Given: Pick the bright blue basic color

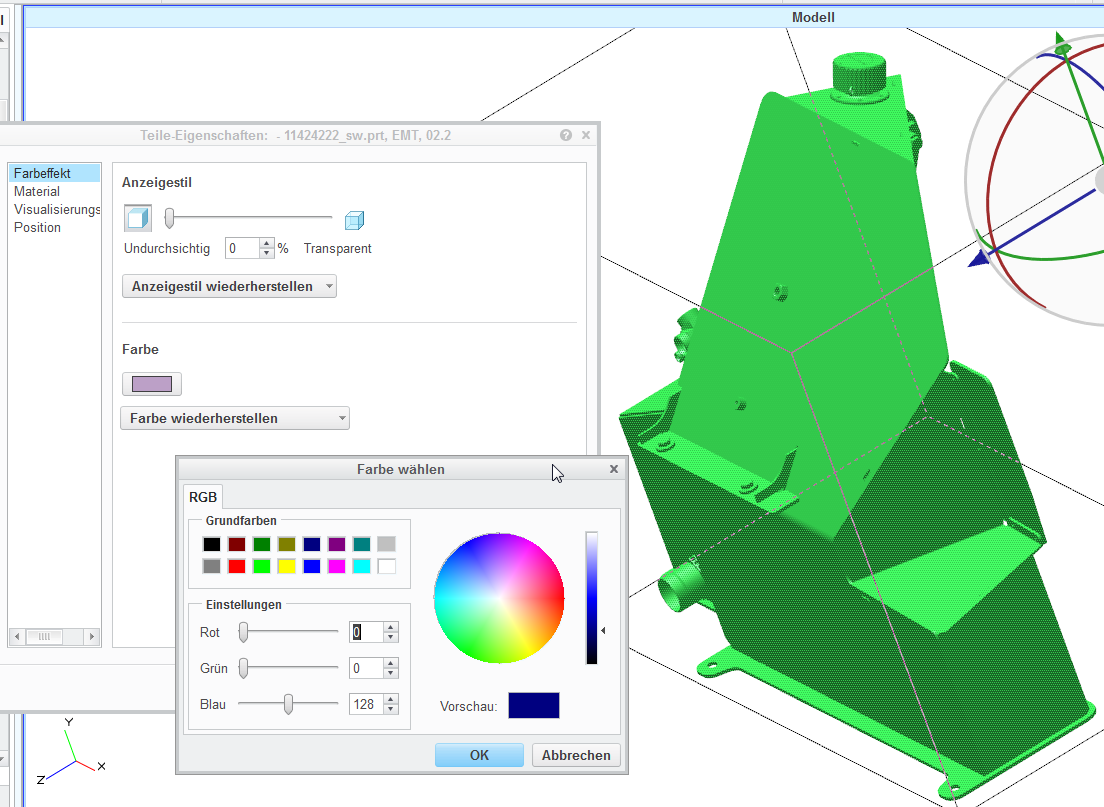Looking at the screenshot, I should [x=311, y=566].
